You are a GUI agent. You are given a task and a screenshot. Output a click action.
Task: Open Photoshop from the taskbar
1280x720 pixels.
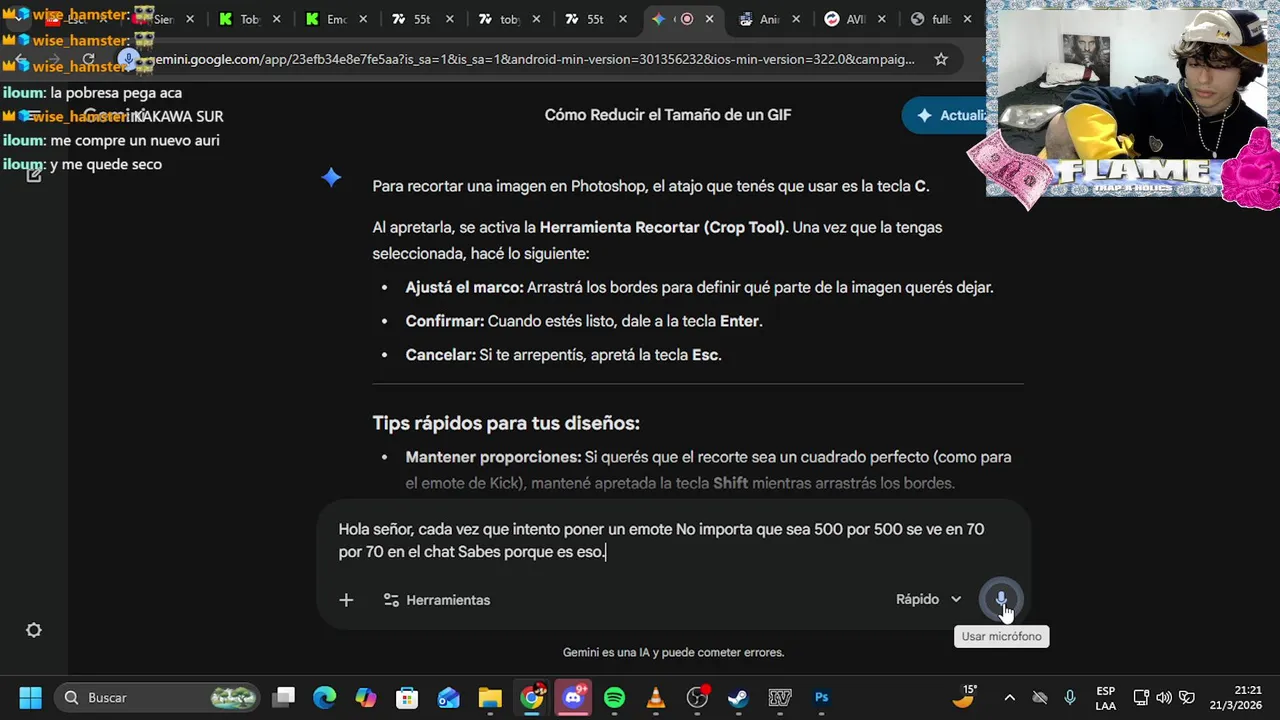point(821,697)
